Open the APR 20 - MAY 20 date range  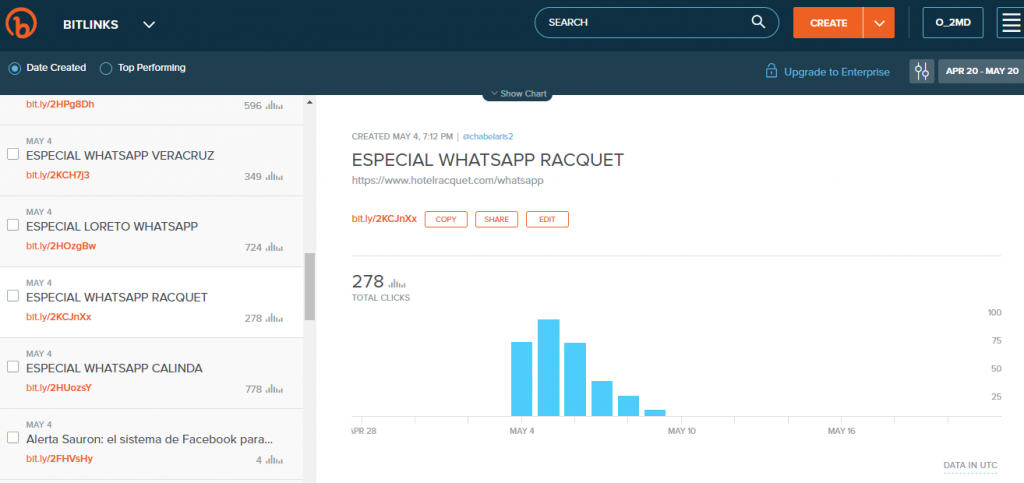click(x=981, y=71)
